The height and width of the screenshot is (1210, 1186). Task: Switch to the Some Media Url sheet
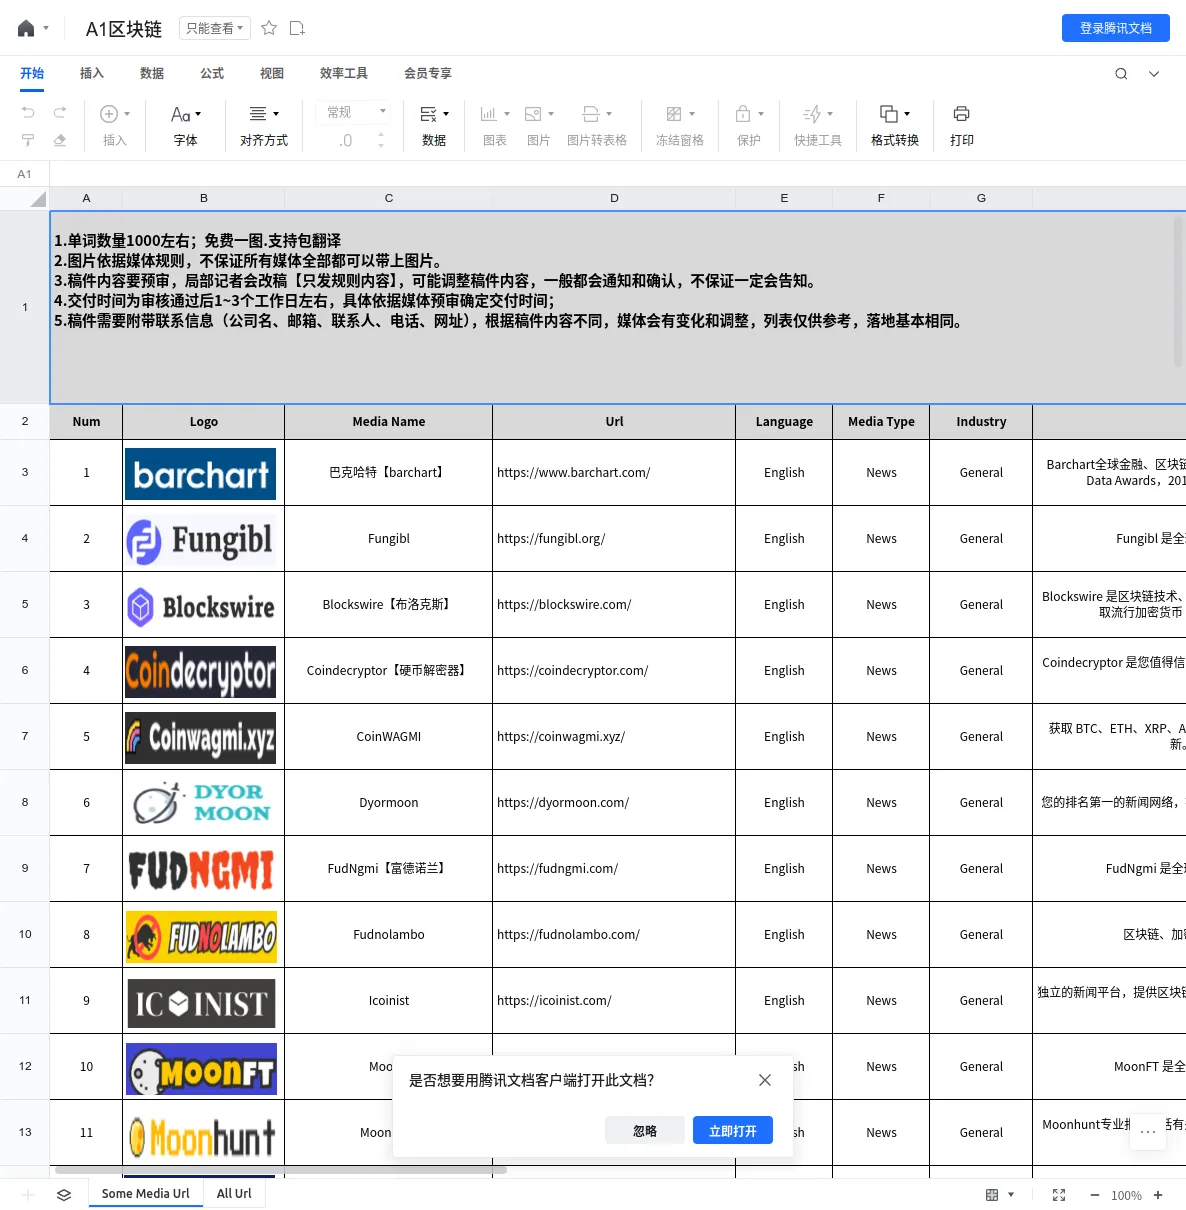click(145, 1193)
